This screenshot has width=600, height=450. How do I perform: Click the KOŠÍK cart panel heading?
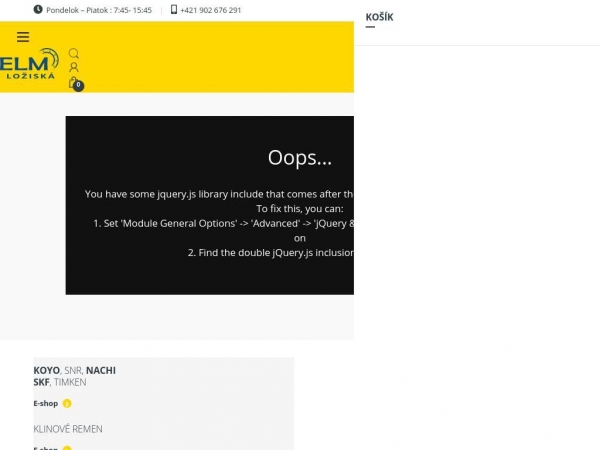pyautogui.click(x=379, y=17)
